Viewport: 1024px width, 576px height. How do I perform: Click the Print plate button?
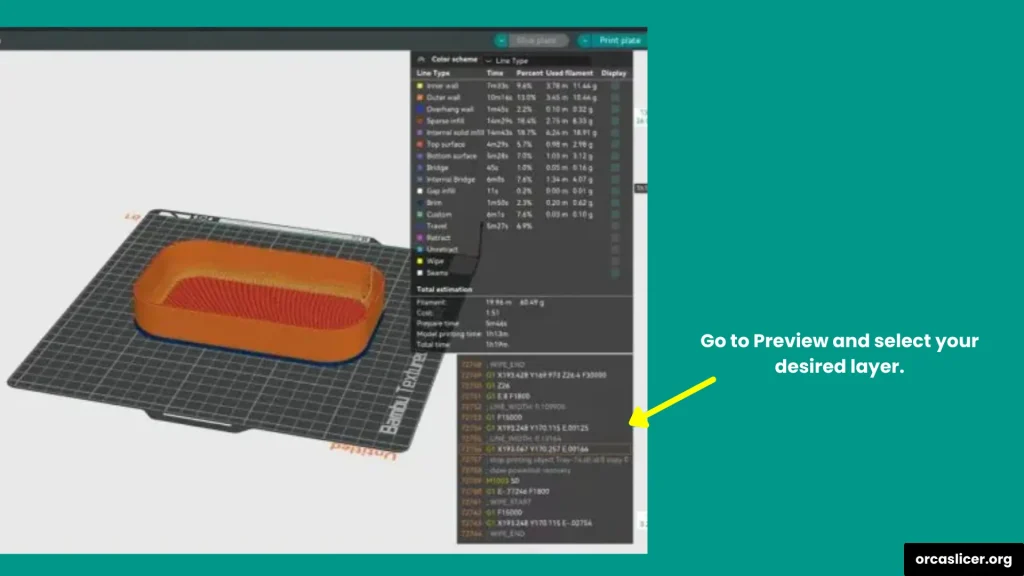(x=619, y=40)
